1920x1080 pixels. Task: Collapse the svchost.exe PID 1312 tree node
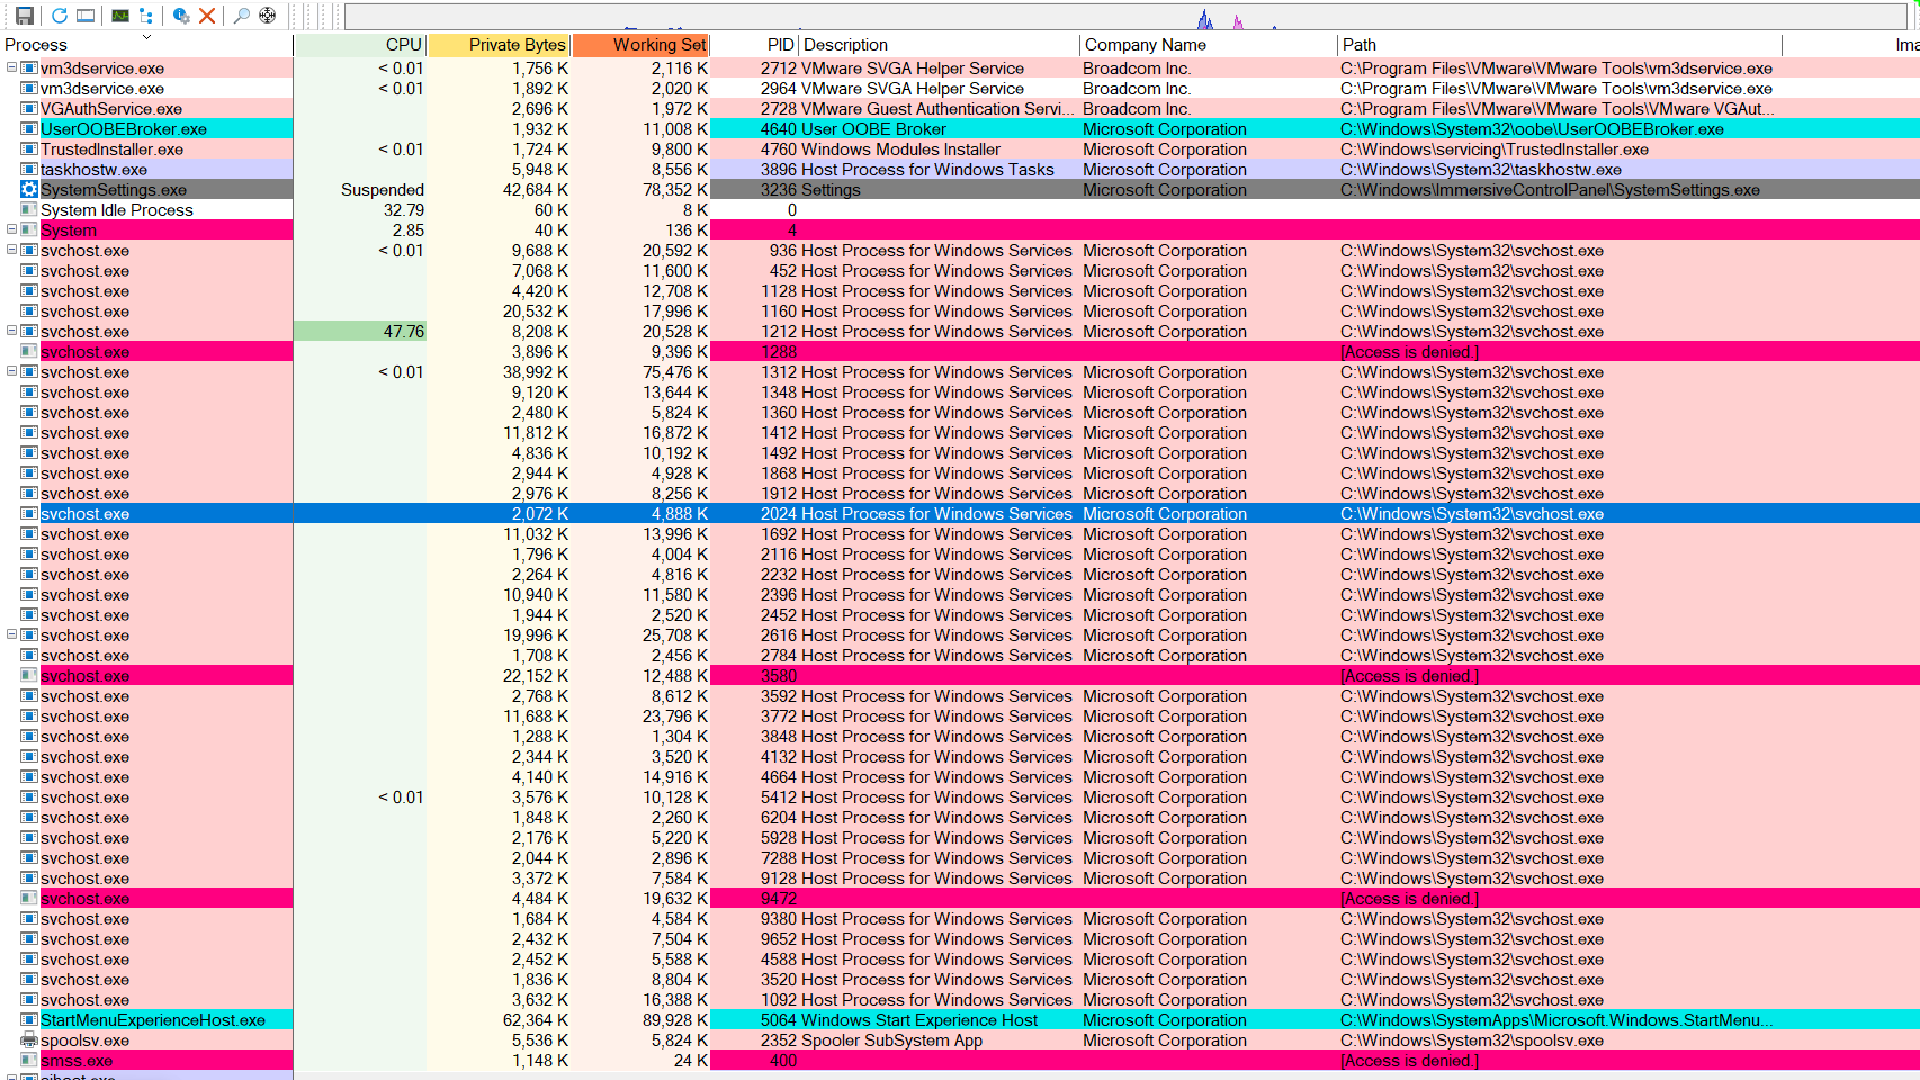[12, 372]
